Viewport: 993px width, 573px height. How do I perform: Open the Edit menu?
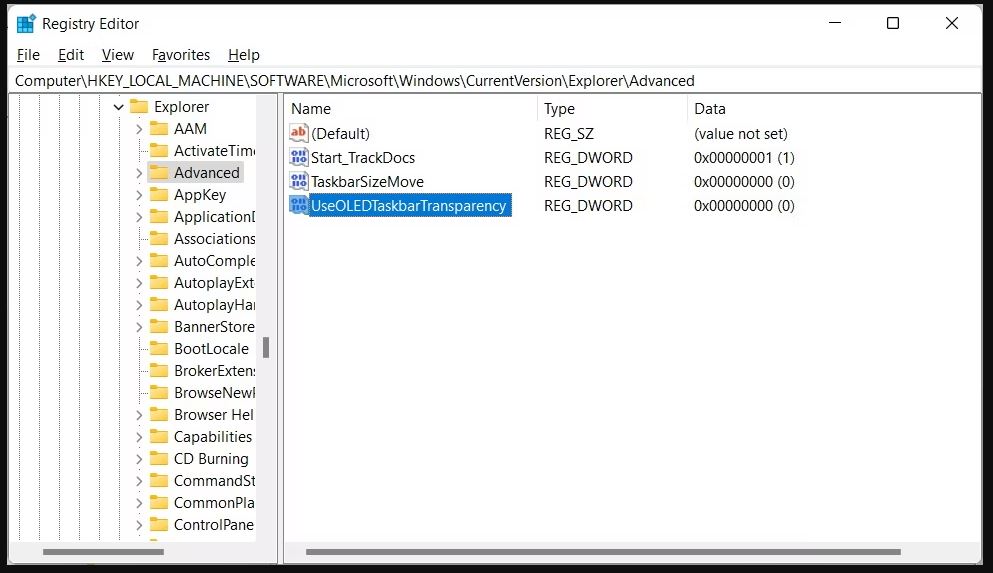coord(71,55)
